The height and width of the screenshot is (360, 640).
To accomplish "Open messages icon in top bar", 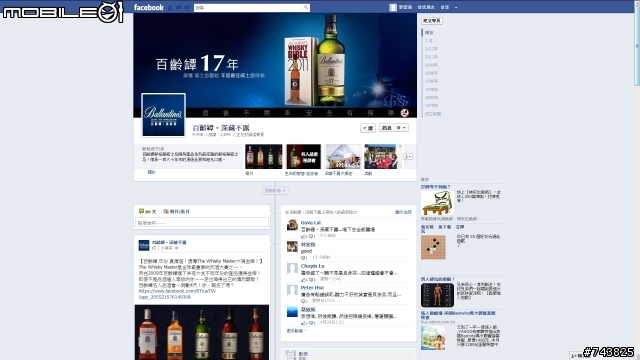I will tap(179, 7).
